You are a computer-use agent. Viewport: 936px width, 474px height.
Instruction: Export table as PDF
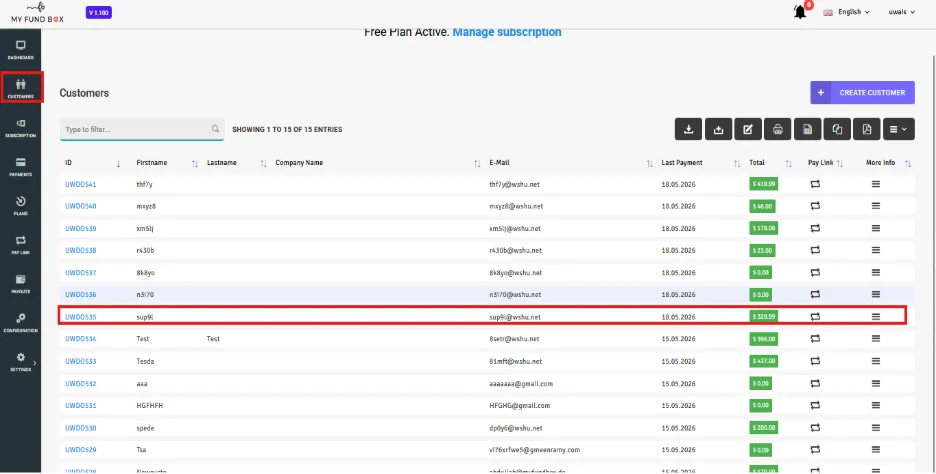pos(867,129)
